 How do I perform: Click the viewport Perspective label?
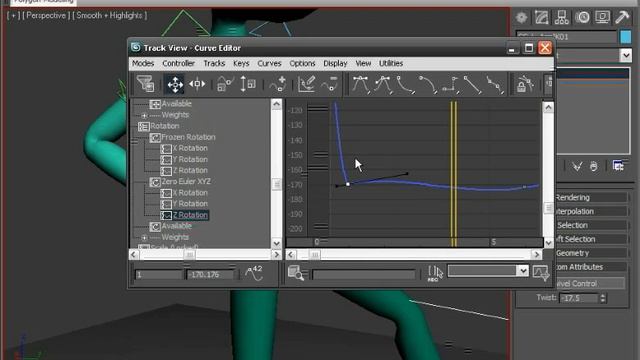(x=46, y=16)
